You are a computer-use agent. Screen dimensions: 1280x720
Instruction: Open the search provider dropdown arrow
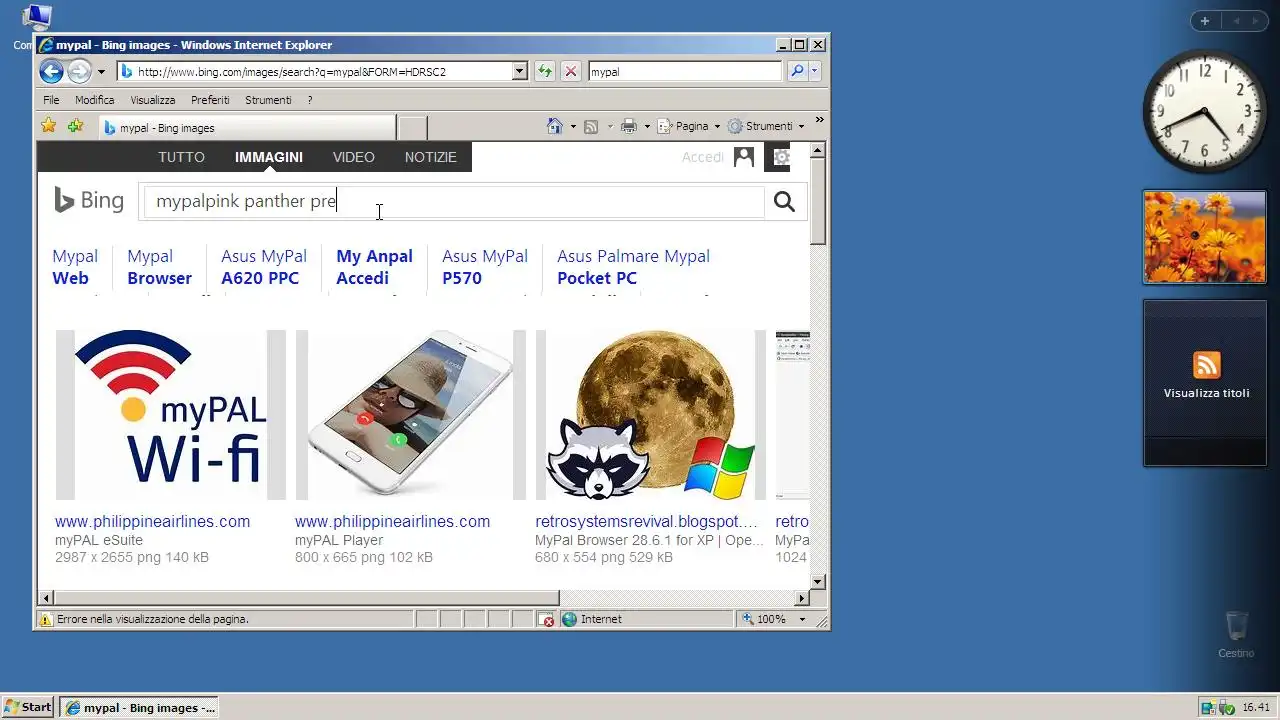point(815,71)
